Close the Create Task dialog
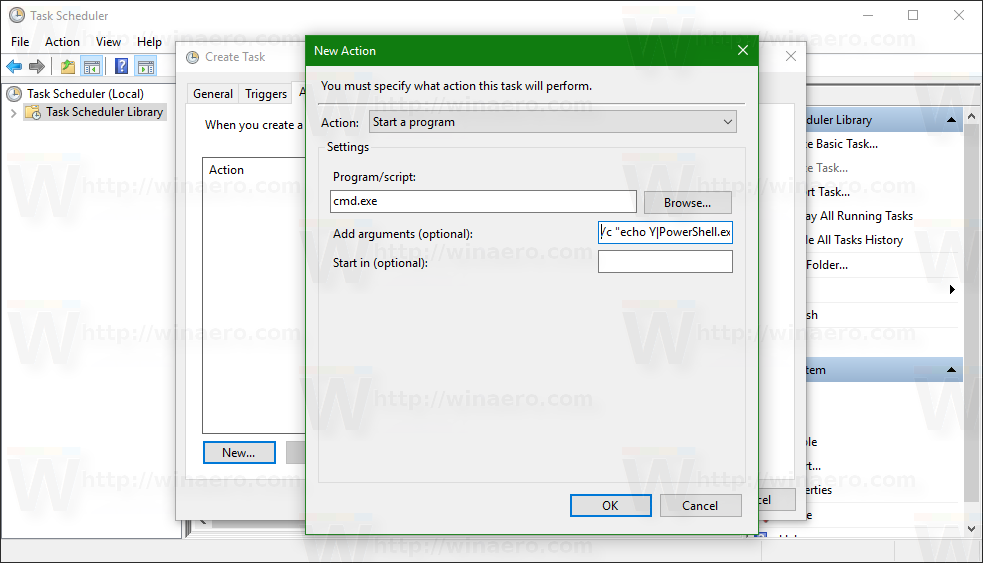Viewport: 983px width, 563px height. click(x=791, y=56)
